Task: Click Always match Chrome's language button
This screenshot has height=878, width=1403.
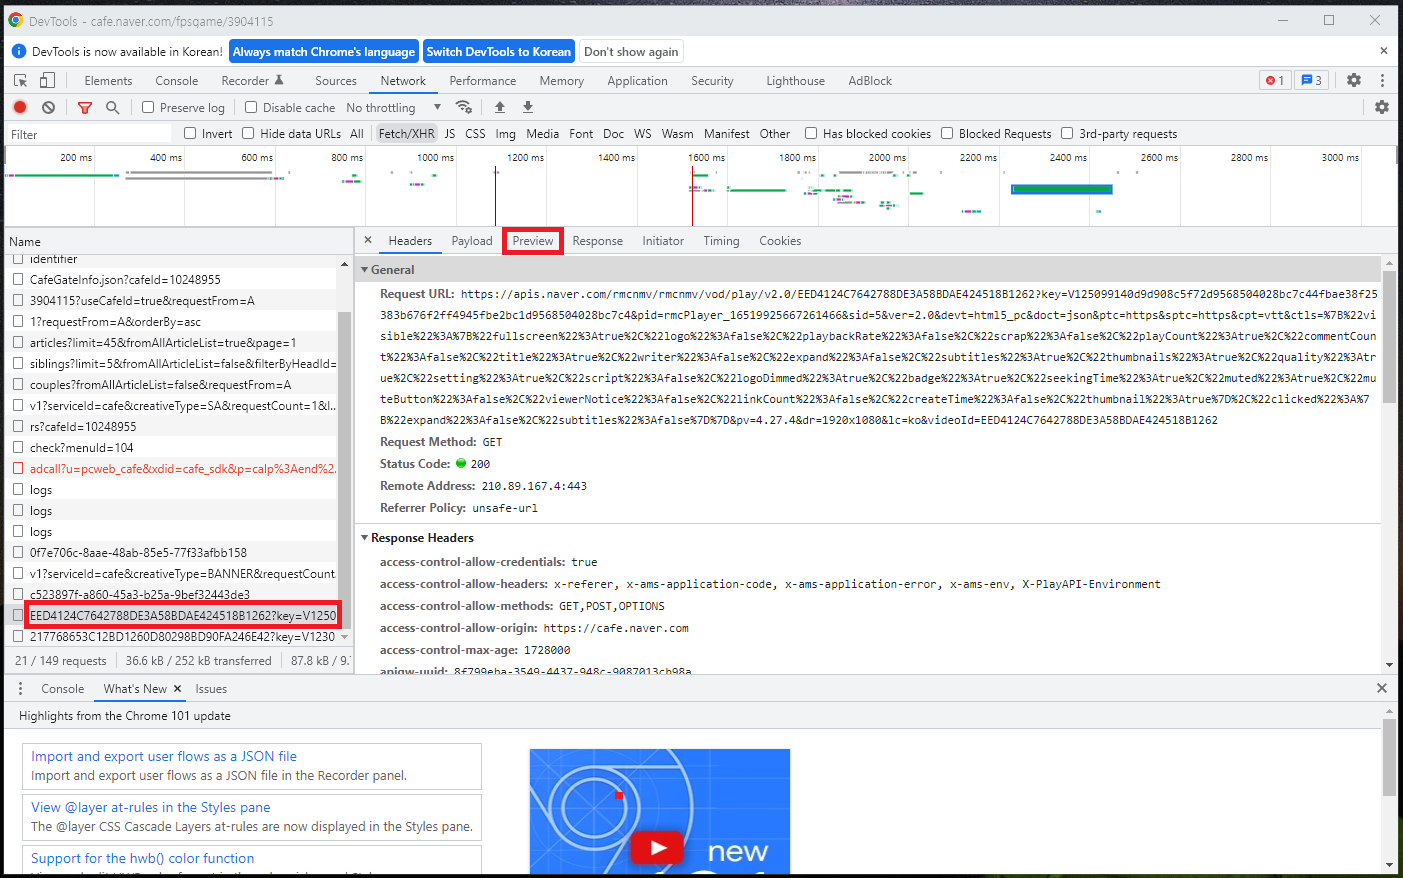Action: point(324,52)
